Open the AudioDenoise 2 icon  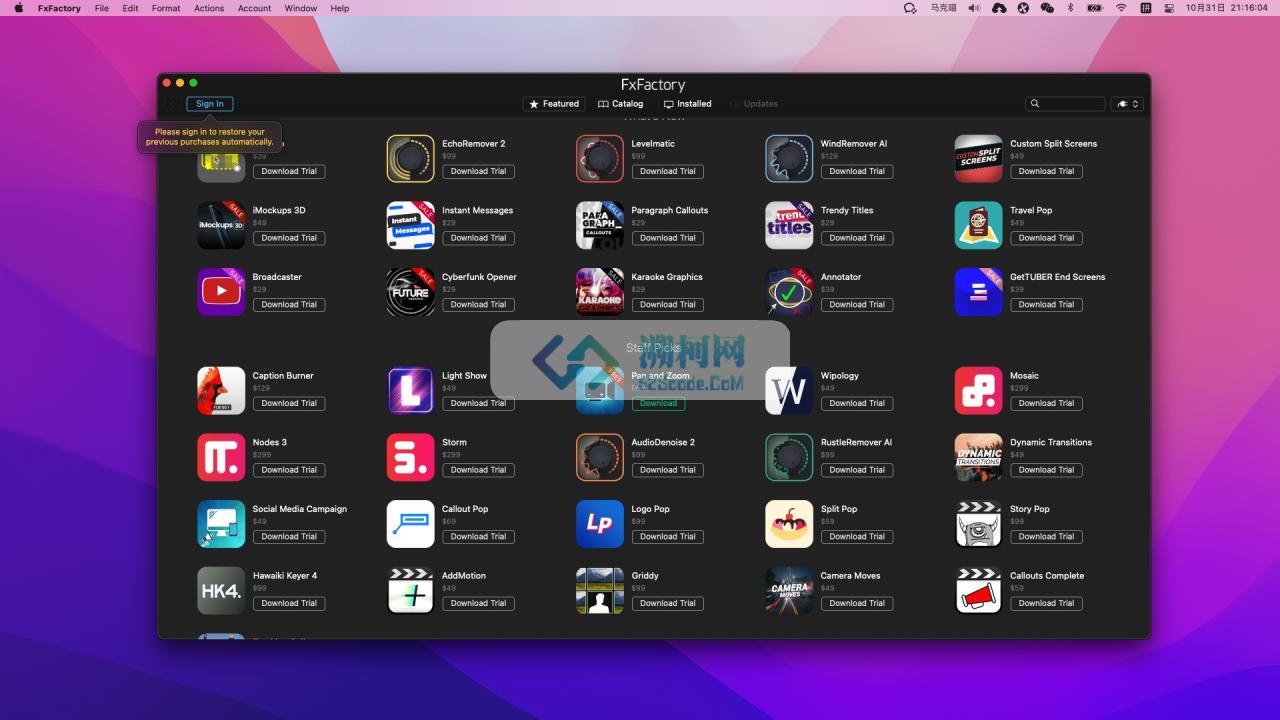600,457
